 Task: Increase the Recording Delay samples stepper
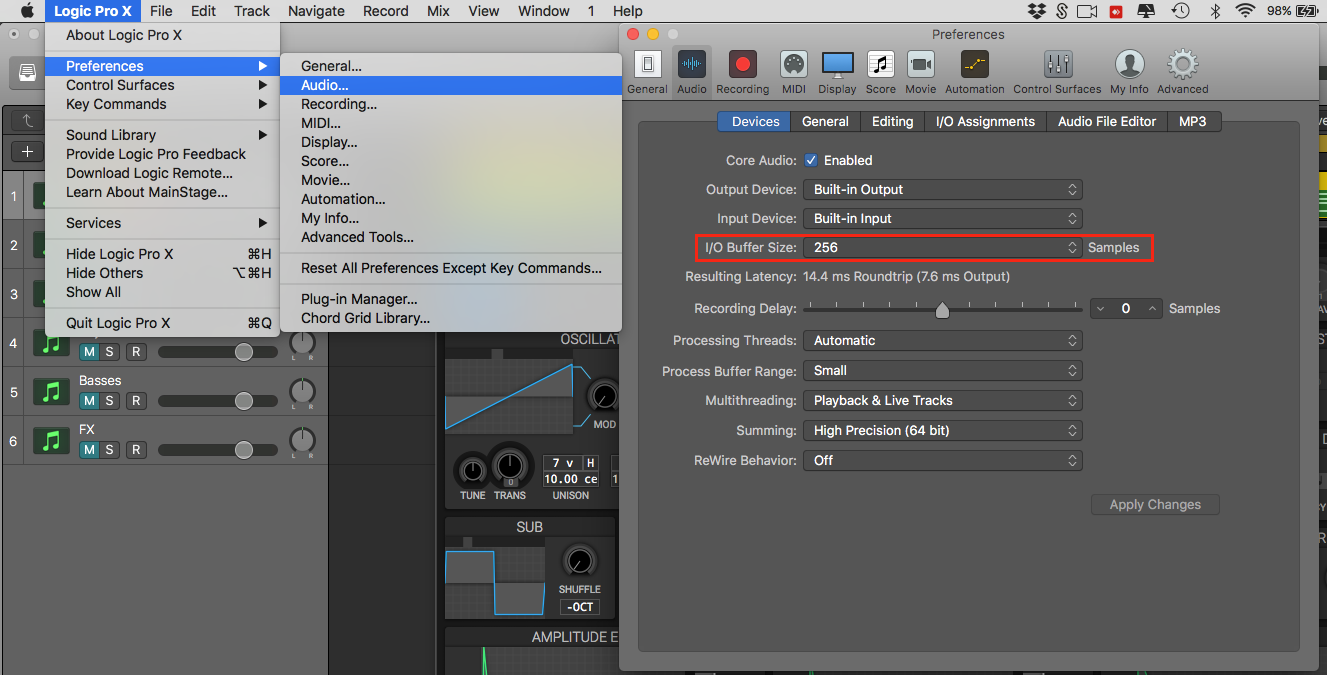tap(1153, 309)
